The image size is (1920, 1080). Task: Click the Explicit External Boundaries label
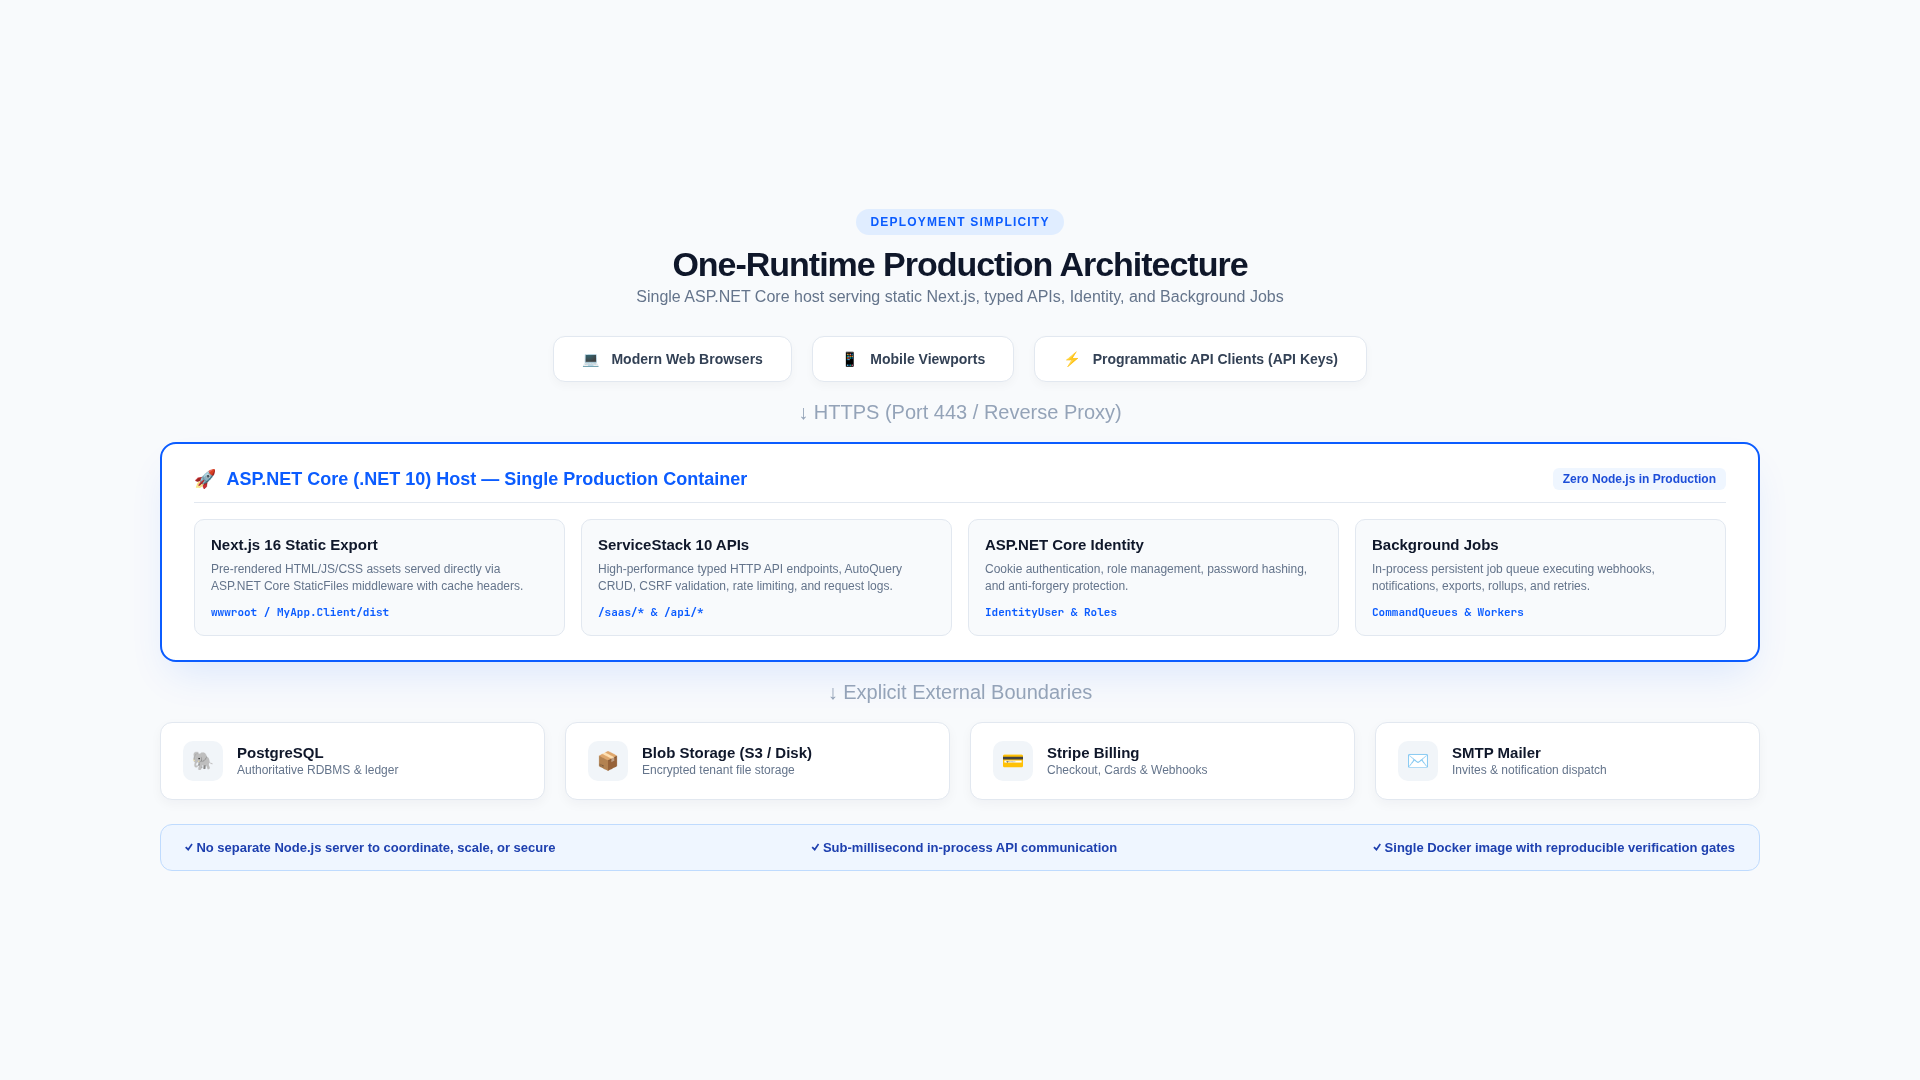click(960, 692)
